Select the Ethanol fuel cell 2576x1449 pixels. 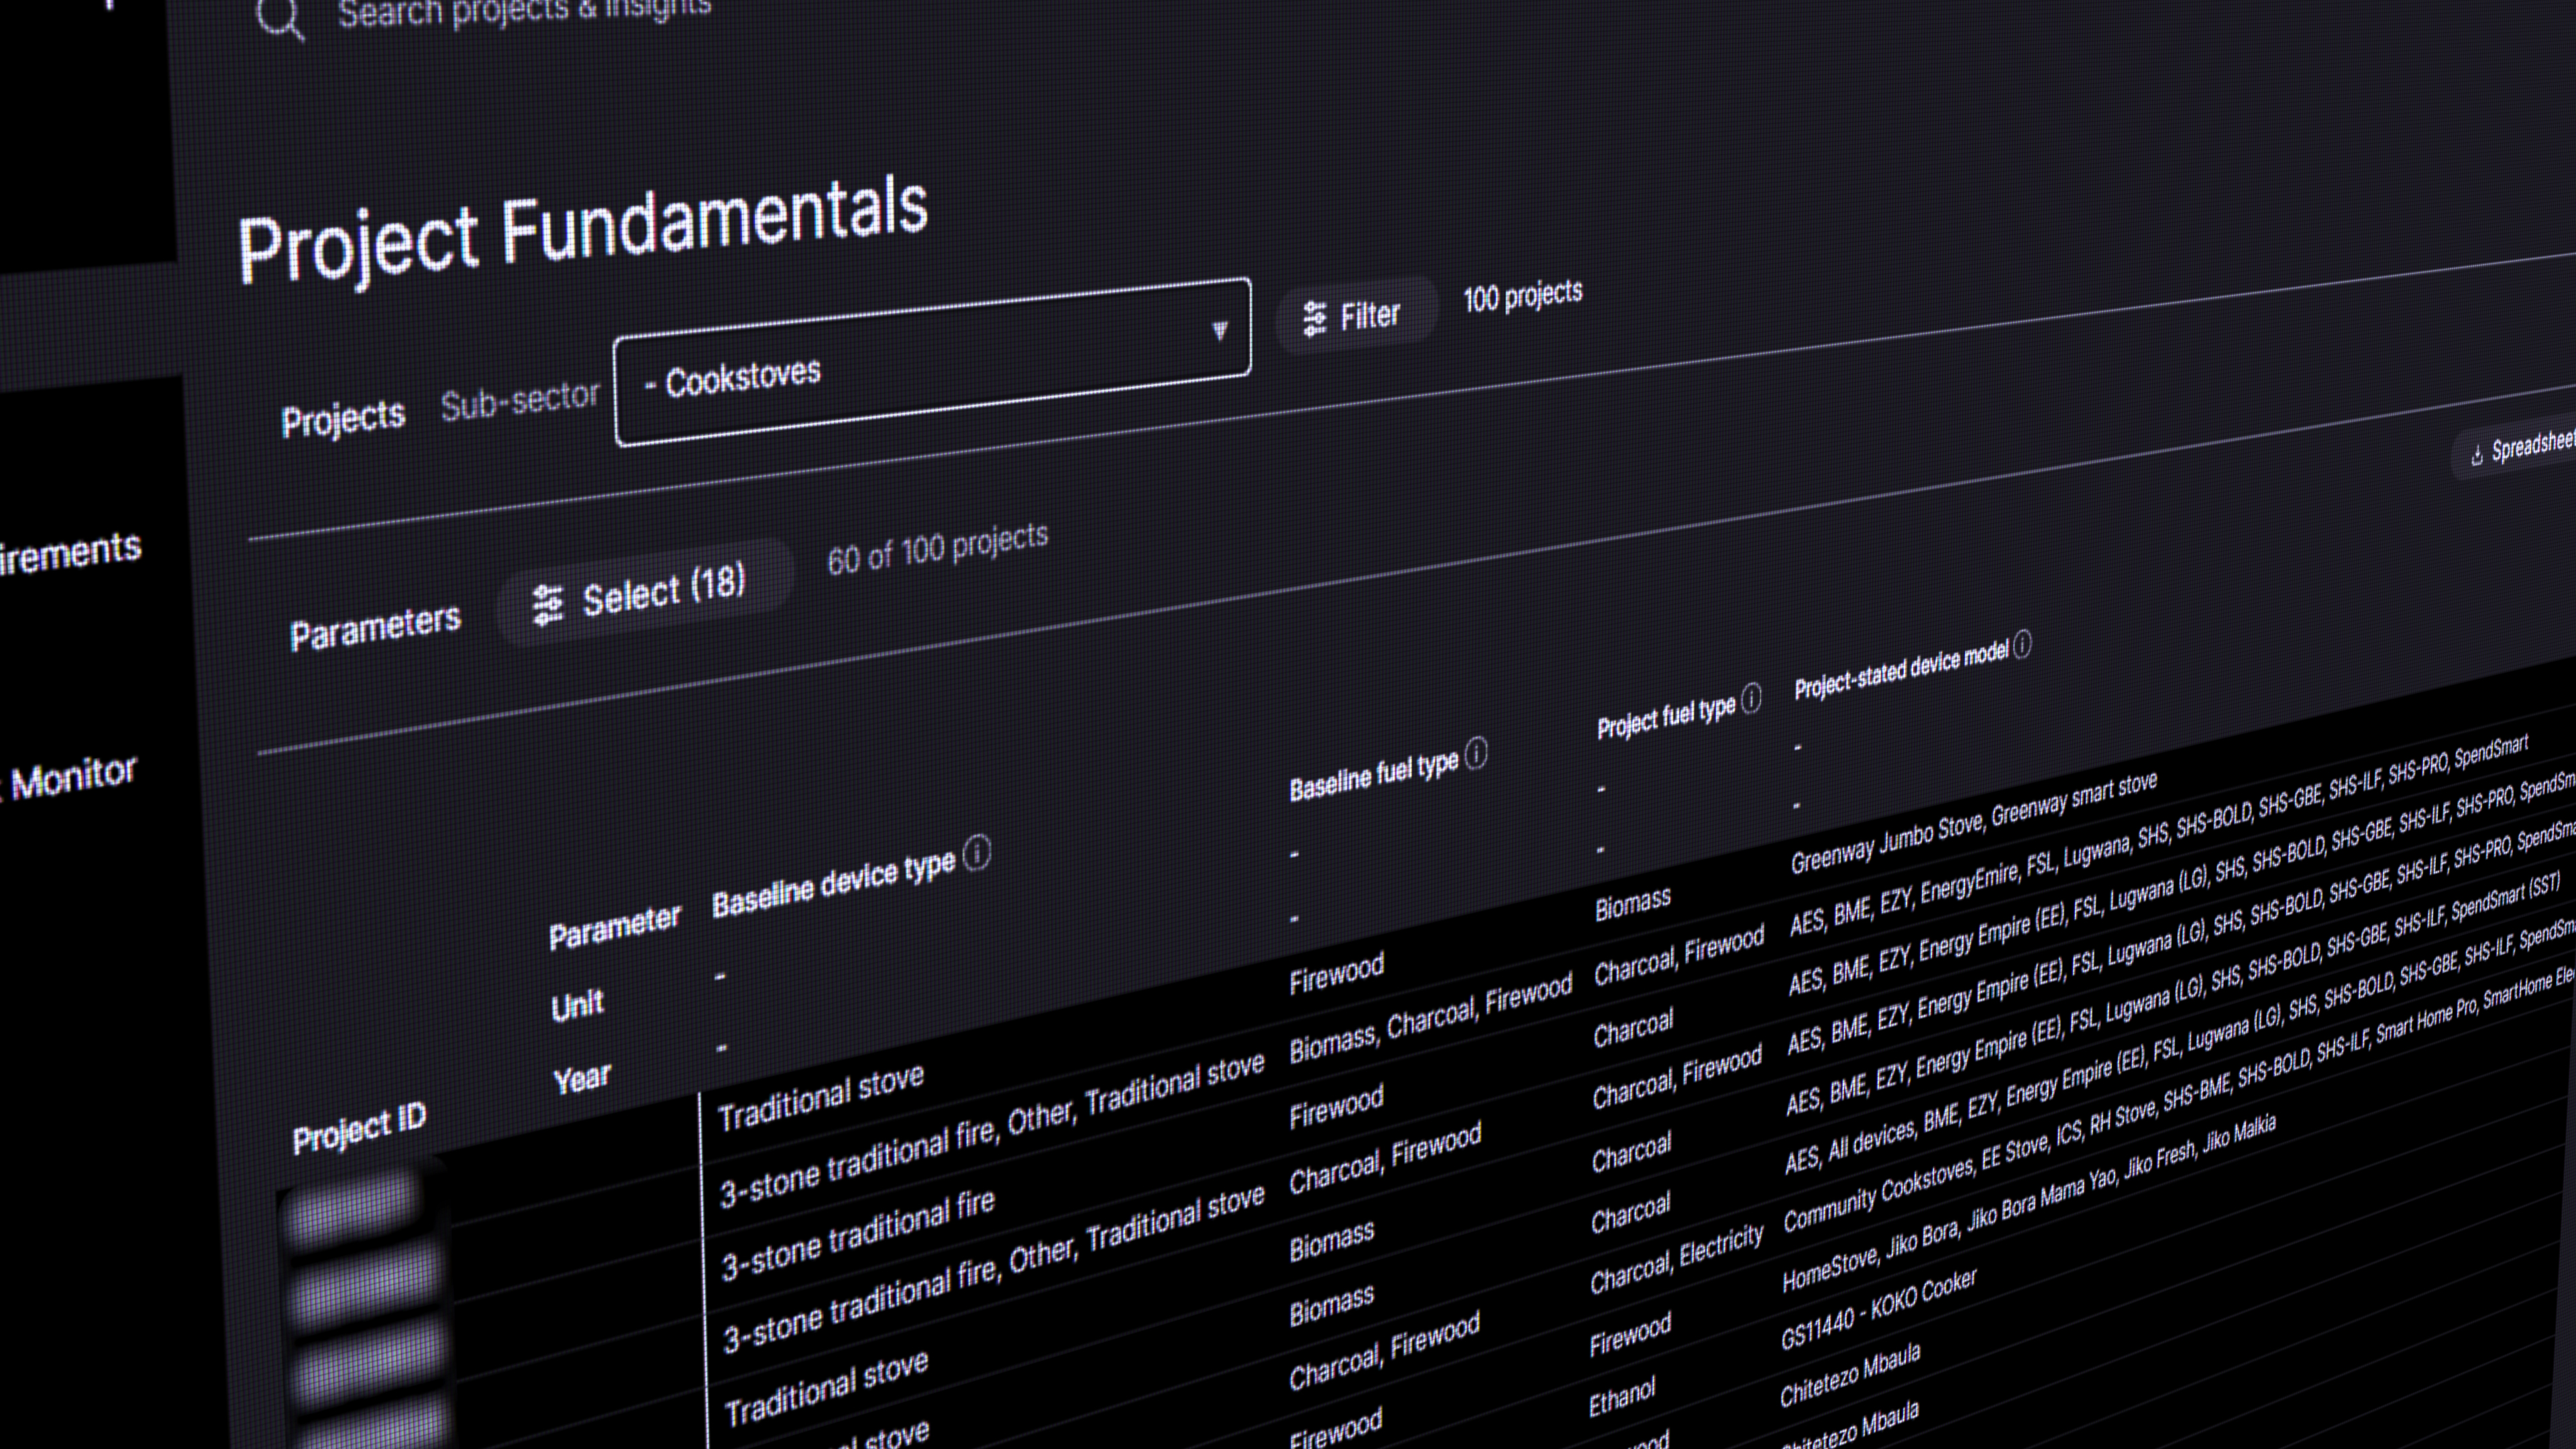(1621, 1397)
